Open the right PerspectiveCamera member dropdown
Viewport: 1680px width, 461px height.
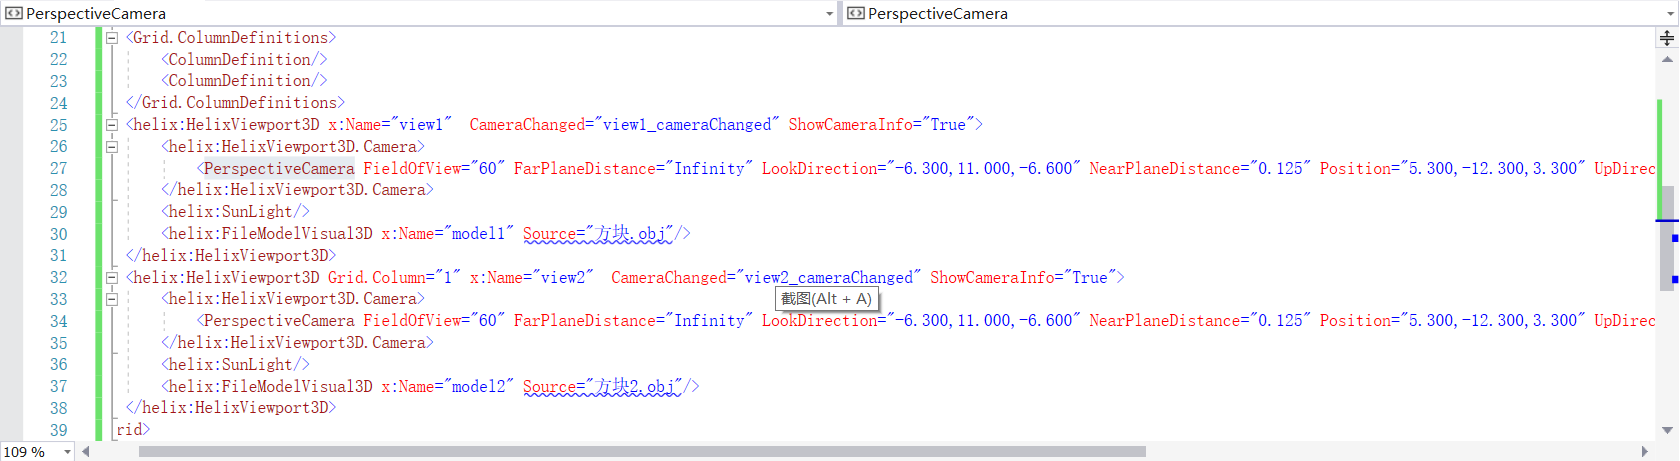1671,13
